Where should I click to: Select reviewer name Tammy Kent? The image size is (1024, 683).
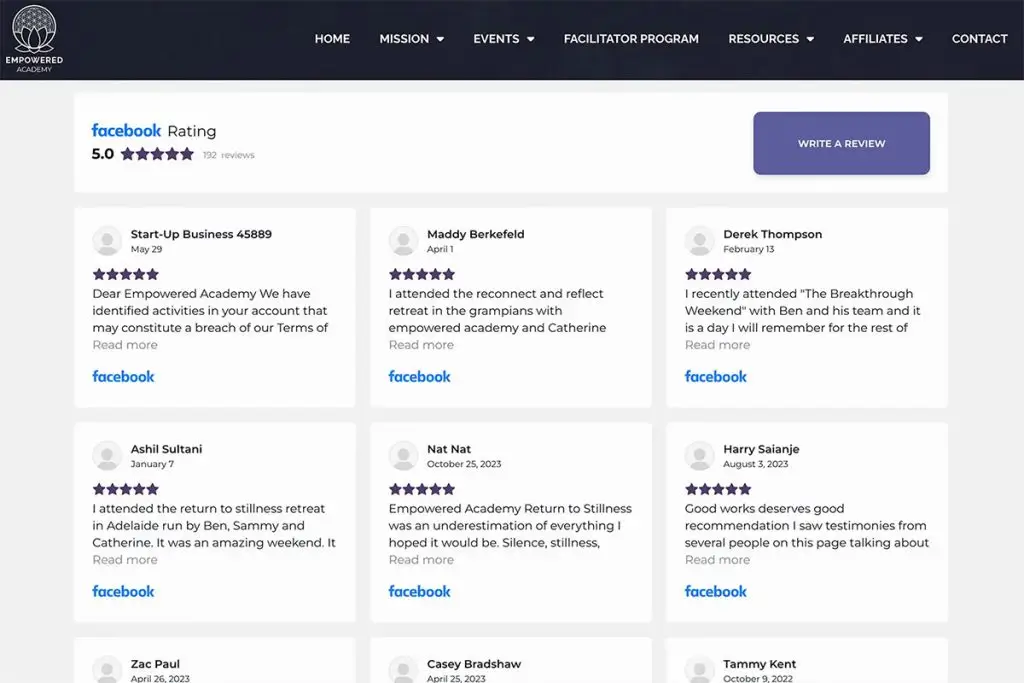[760, 663]
